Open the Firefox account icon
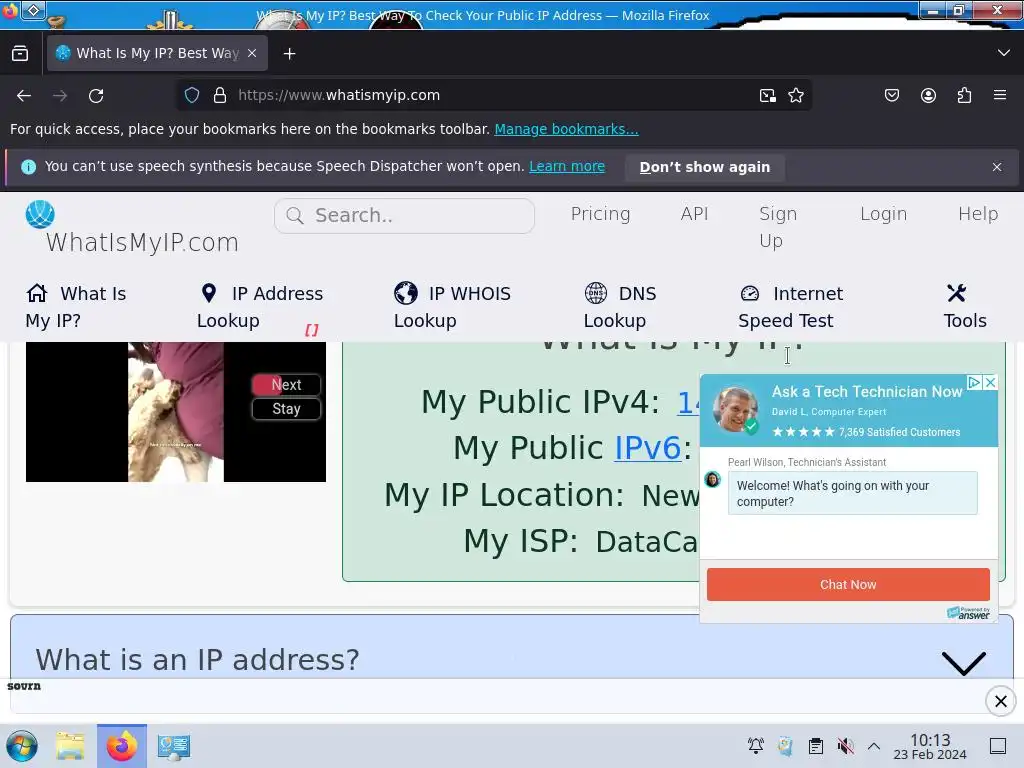Viewport: 1024px width, 768px height. pyautogui.click(x=928, y=95)
